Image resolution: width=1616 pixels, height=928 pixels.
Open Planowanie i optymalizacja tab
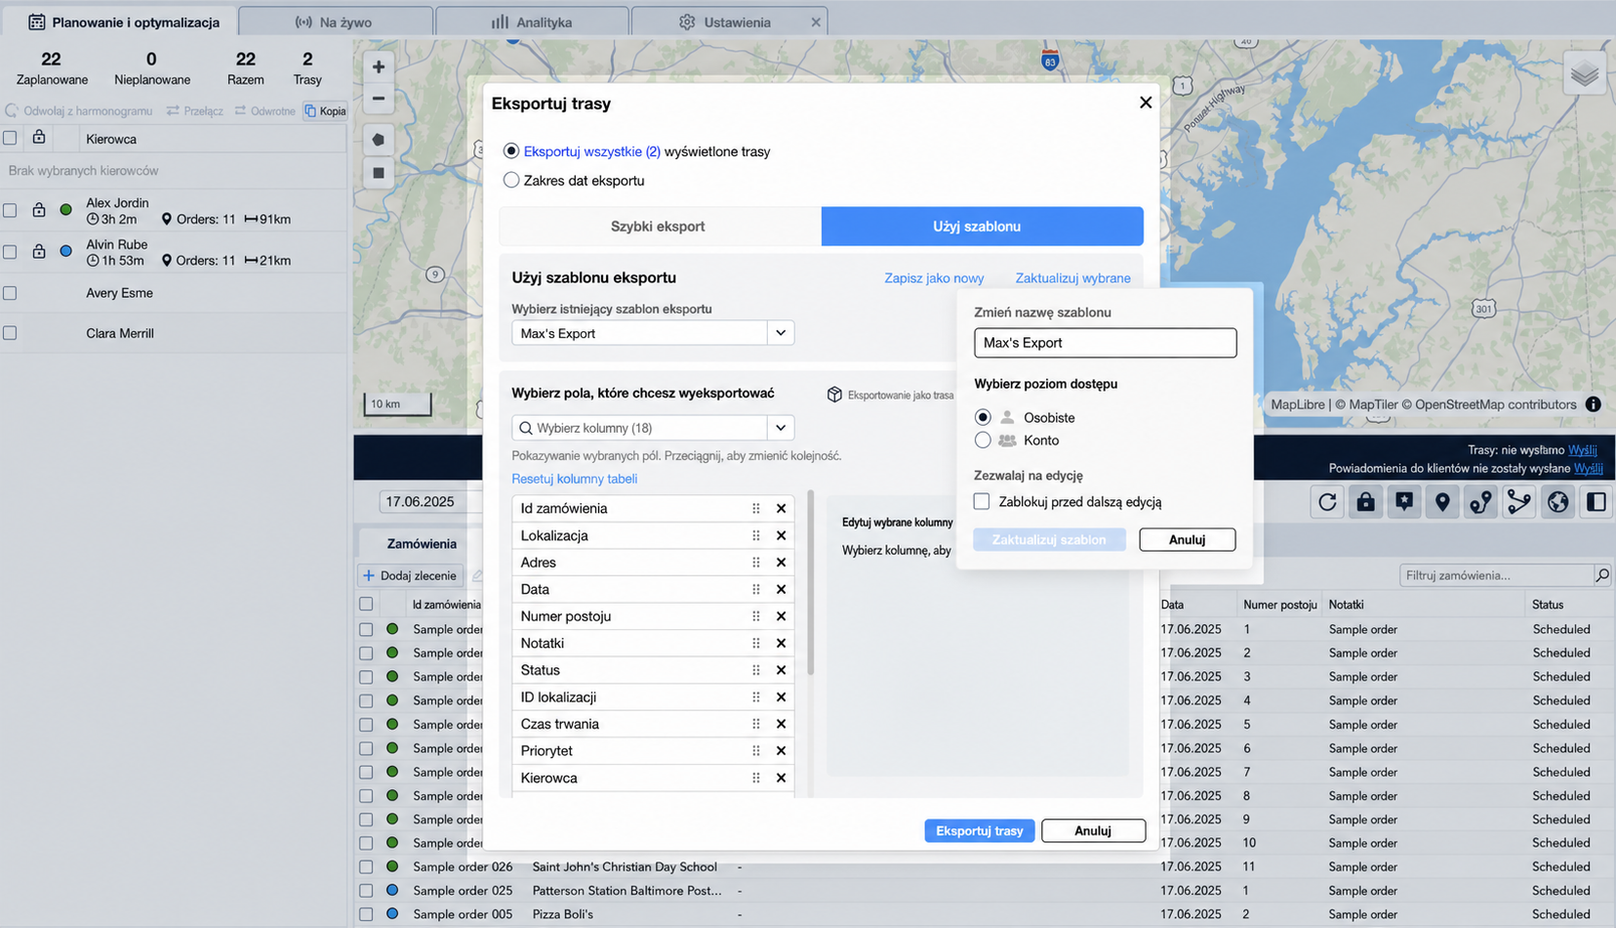tap(123, 22)
